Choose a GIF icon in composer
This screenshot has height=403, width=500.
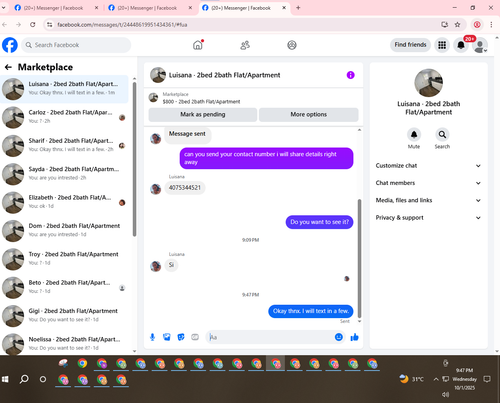[195, 337]
